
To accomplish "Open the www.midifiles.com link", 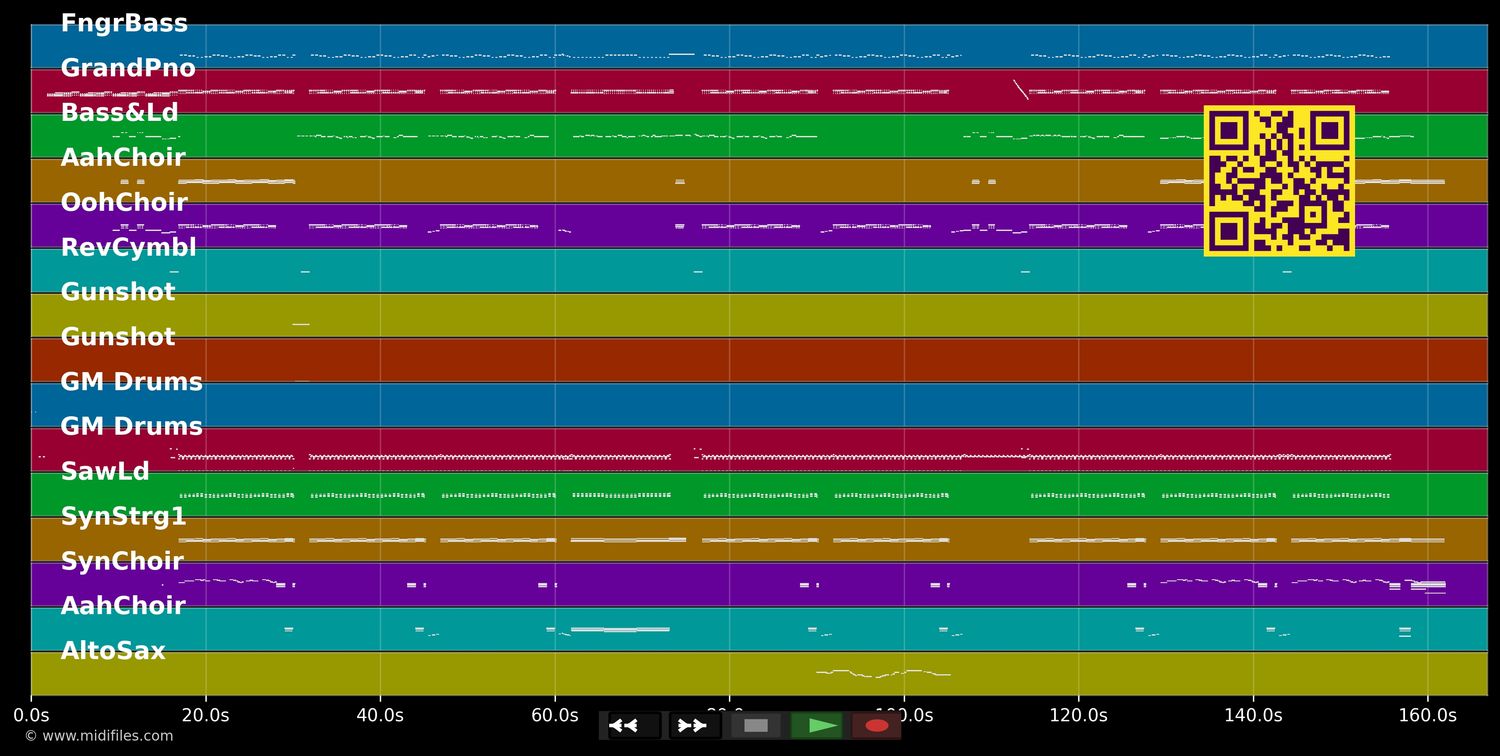I will [x=99, y=736].
